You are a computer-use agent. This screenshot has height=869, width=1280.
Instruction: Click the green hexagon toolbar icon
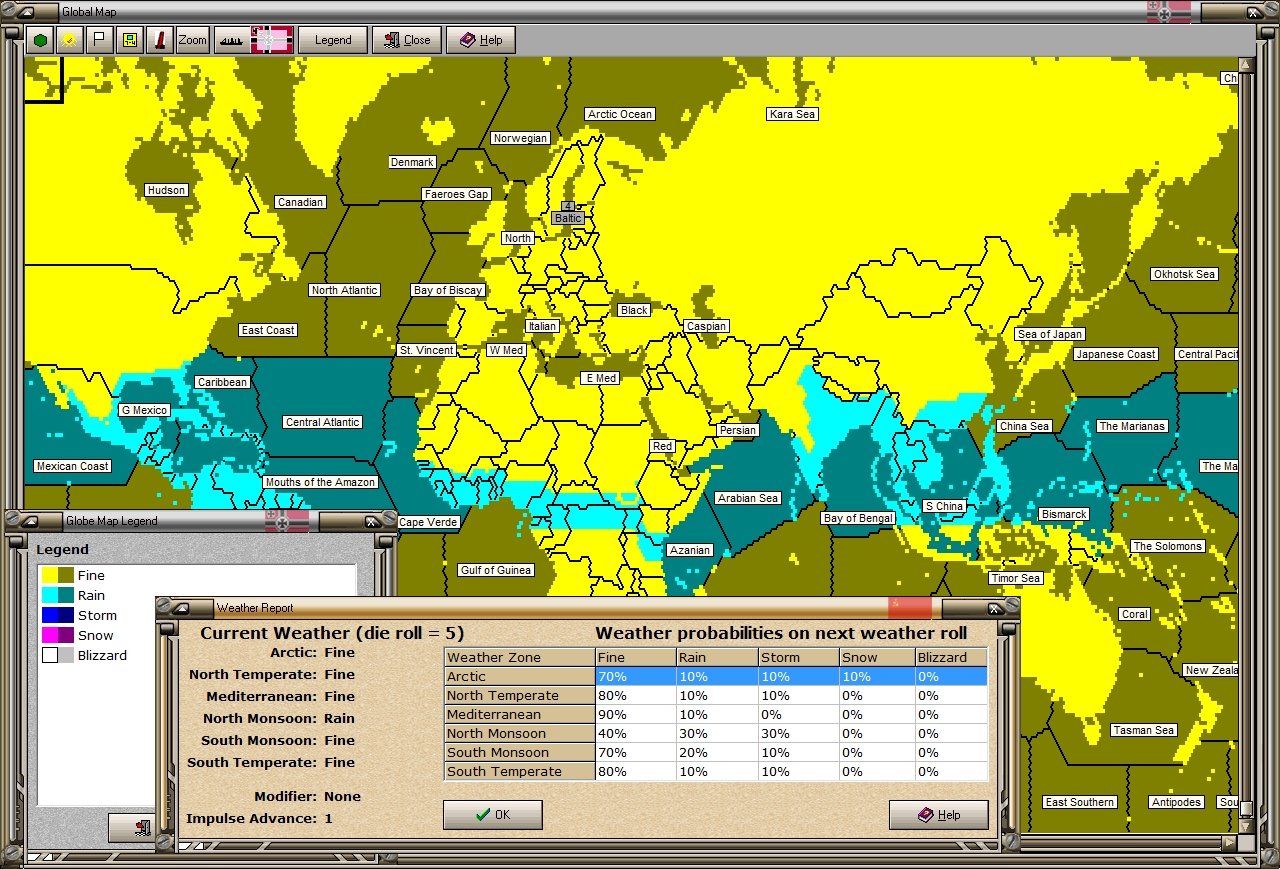click(x=40, y=40)
